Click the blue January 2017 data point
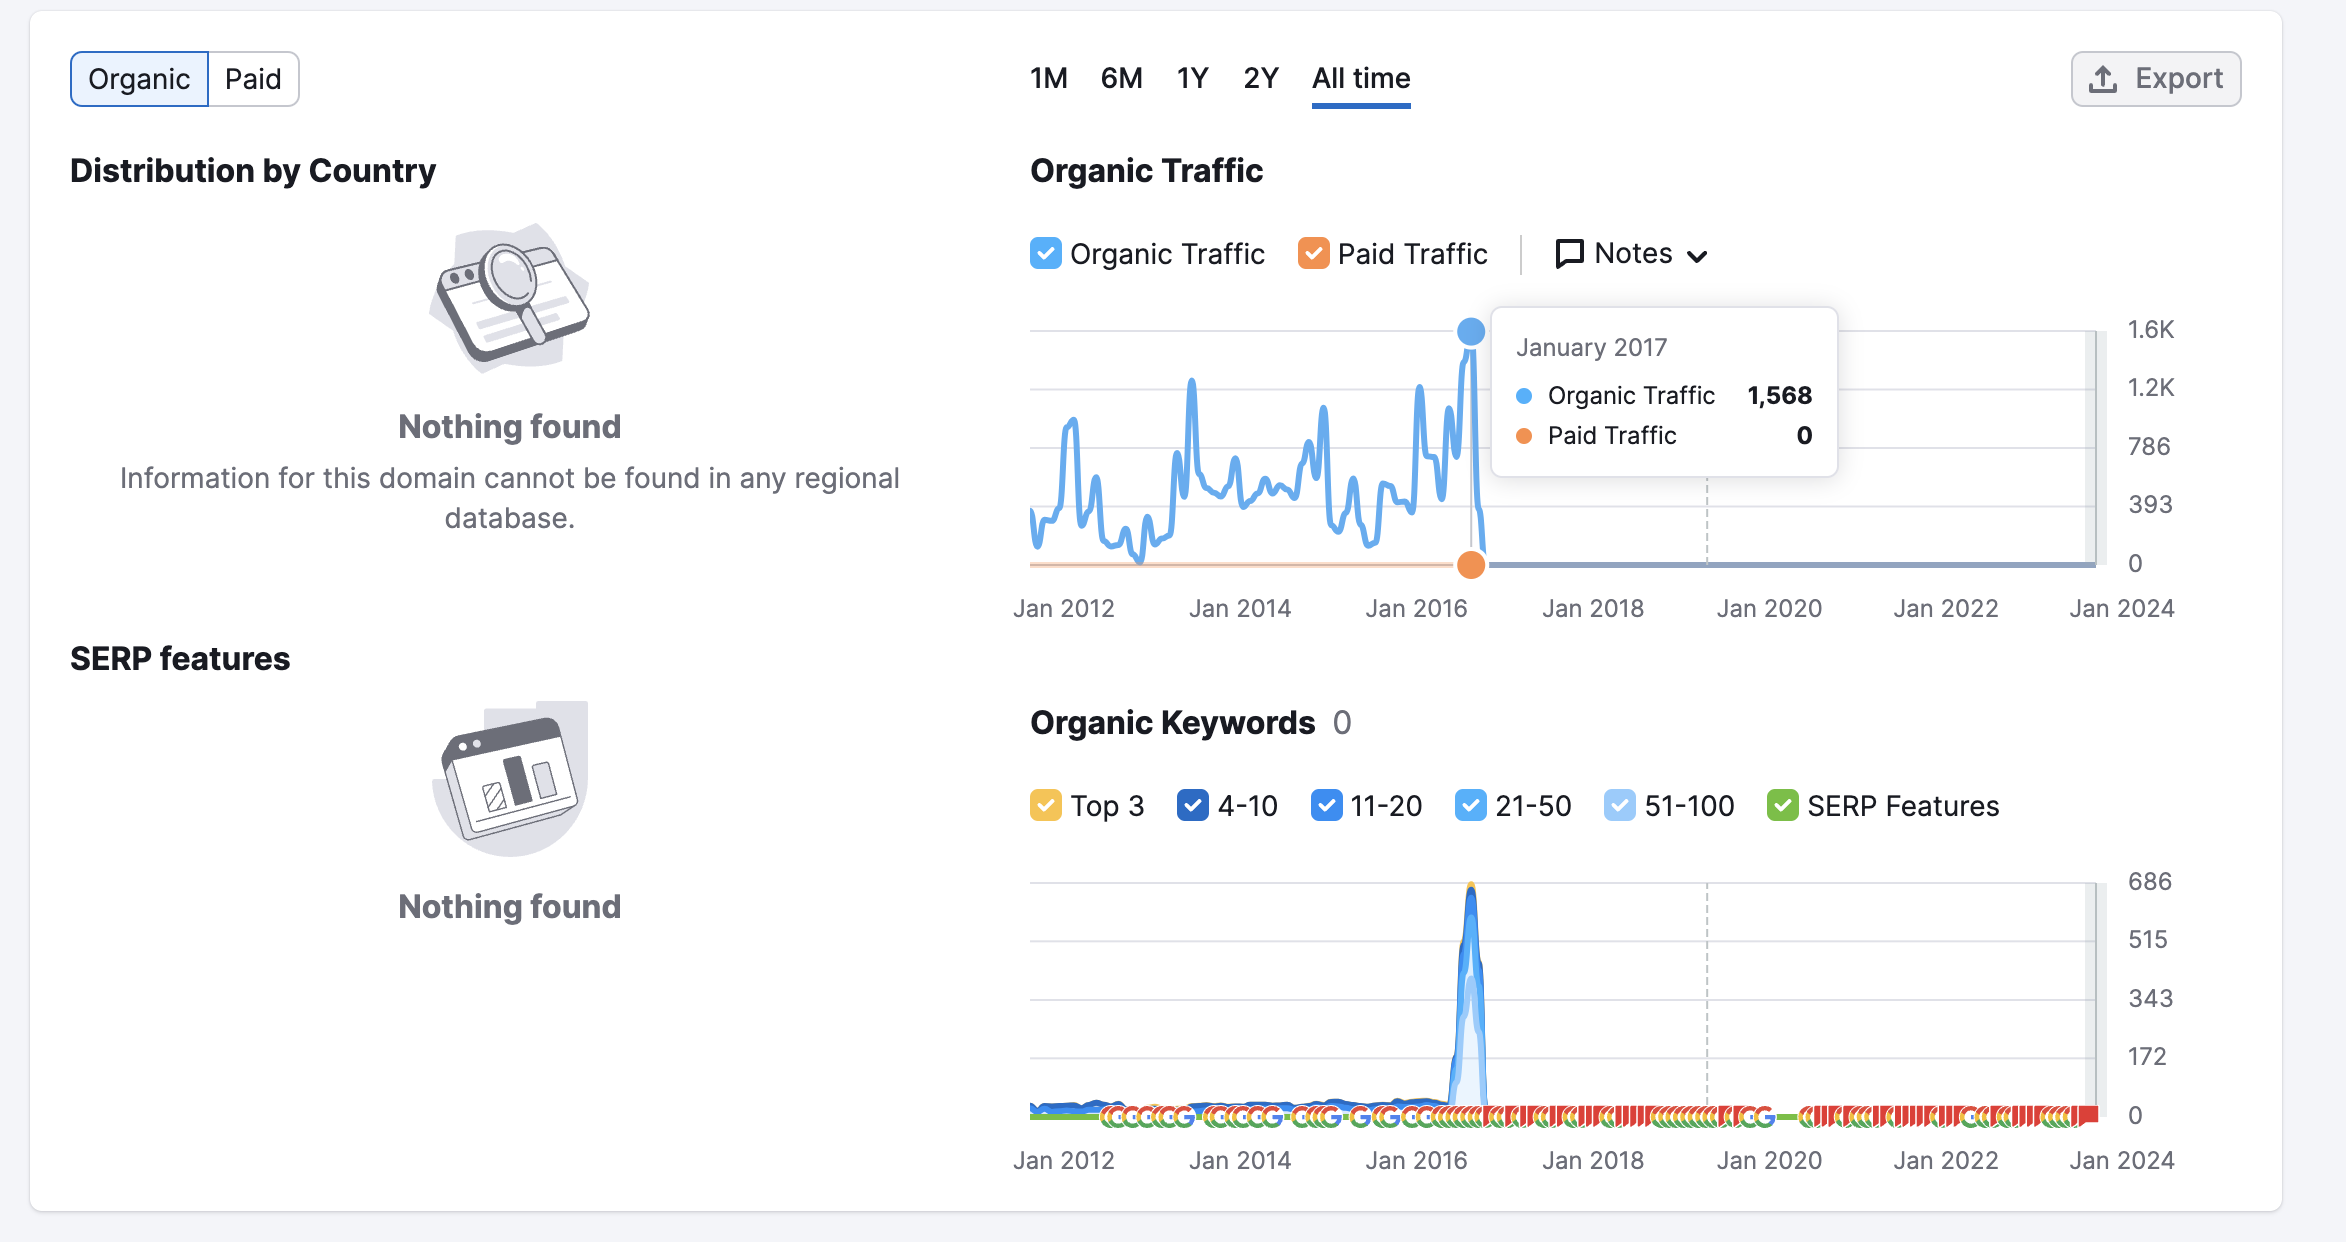2346x1242 pixels. tap(1471, 331)
